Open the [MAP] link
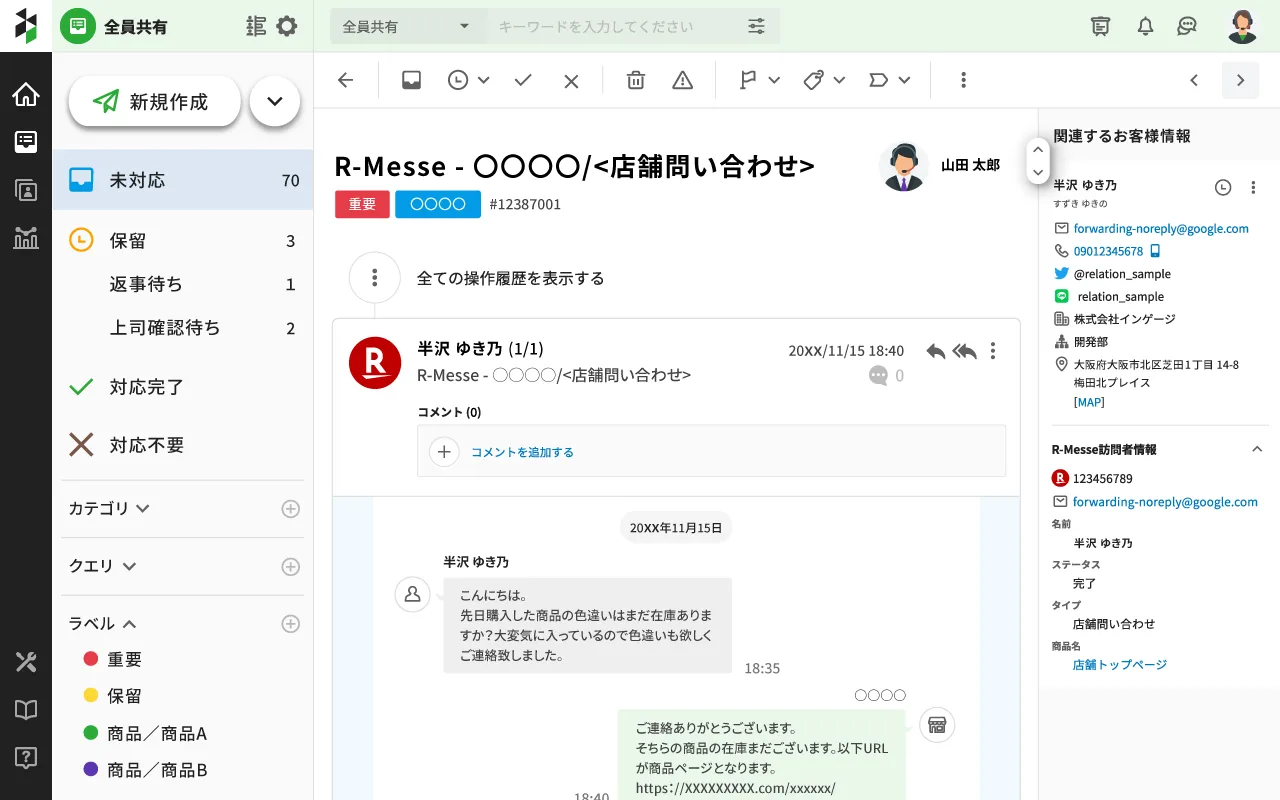Screen dimensions: 1280x800 pos(1089,402)
